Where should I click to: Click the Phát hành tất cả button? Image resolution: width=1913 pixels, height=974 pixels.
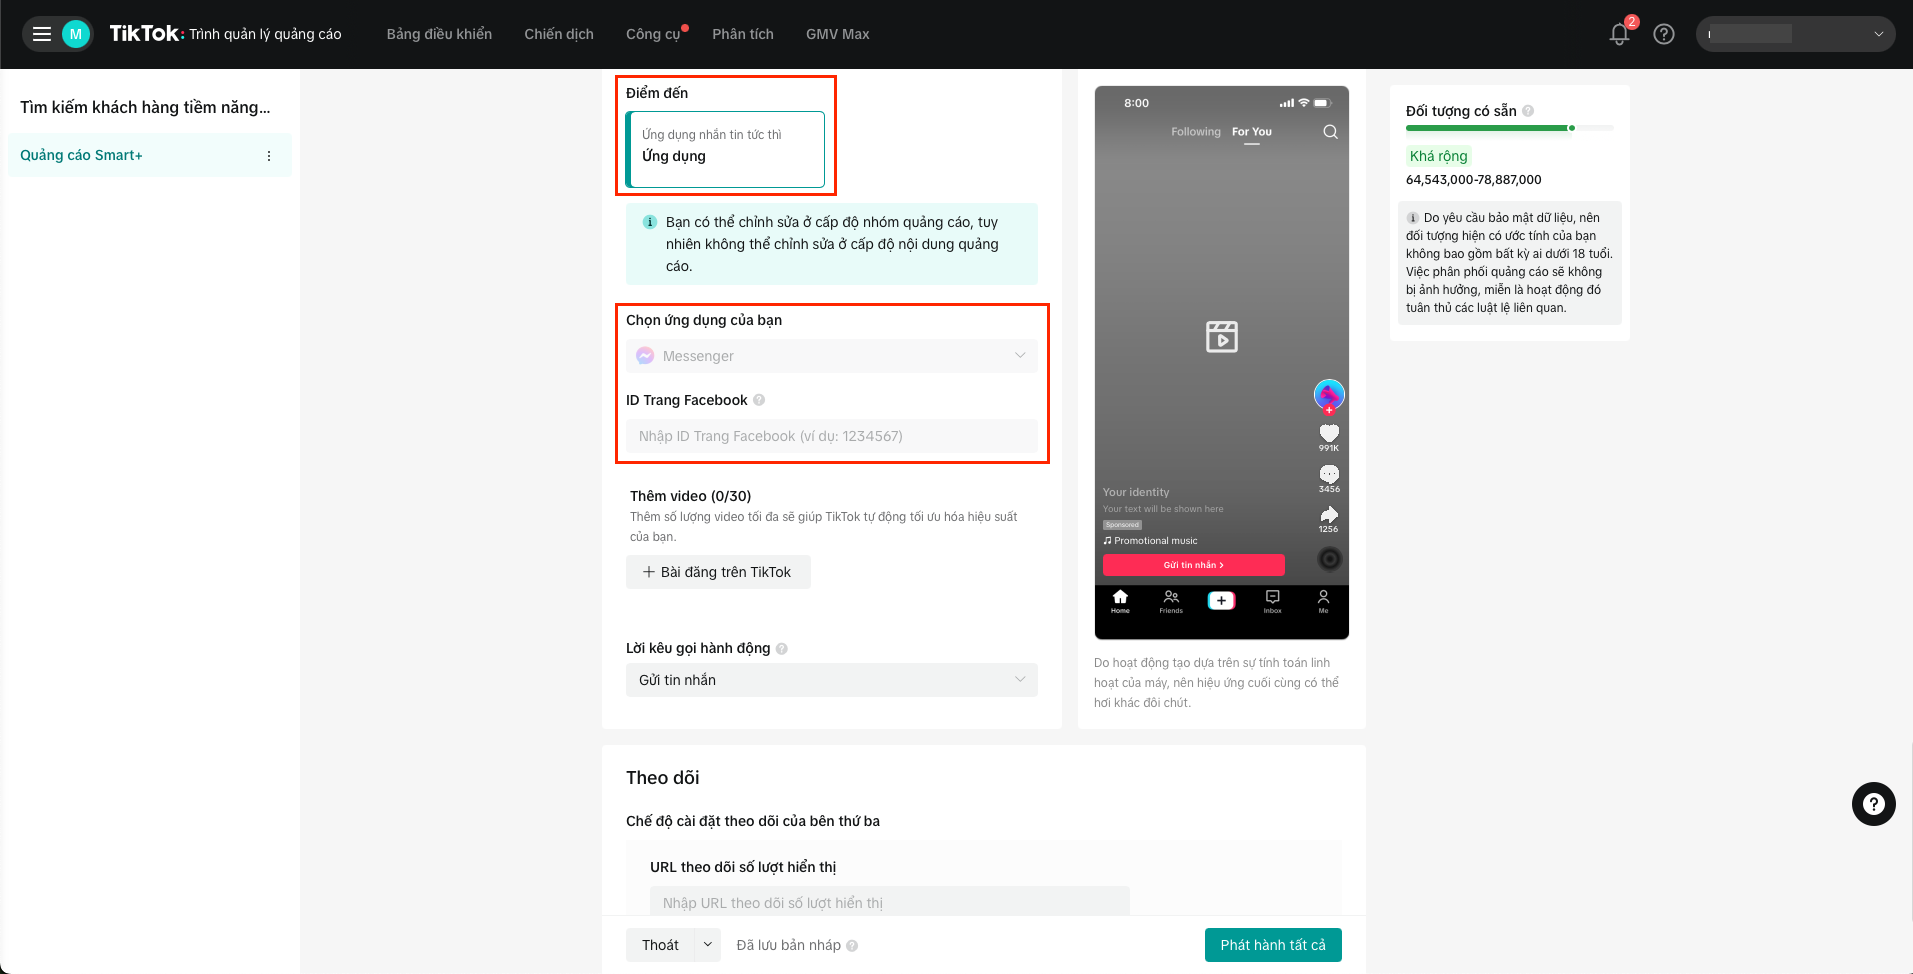(x=1272, y=945)
